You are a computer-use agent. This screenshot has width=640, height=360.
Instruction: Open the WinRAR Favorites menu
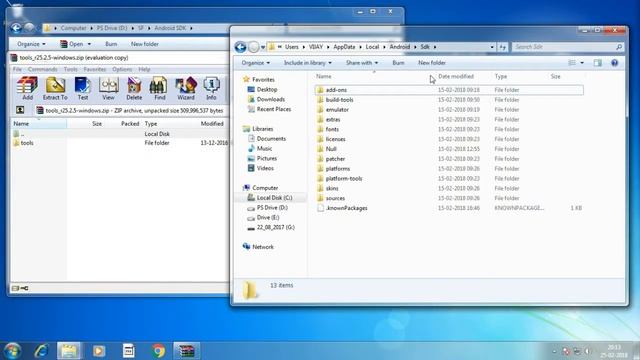click(95, 69)
